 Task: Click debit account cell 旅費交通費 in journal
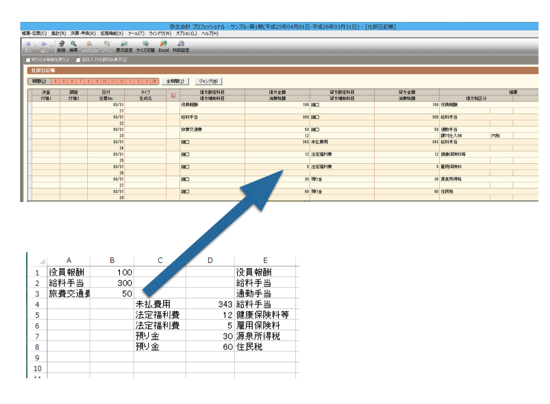212,129
